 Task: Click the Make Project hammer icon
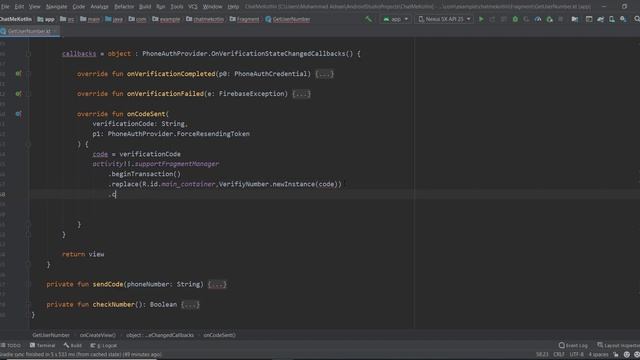pyautogui.click(x=368, y=19)
